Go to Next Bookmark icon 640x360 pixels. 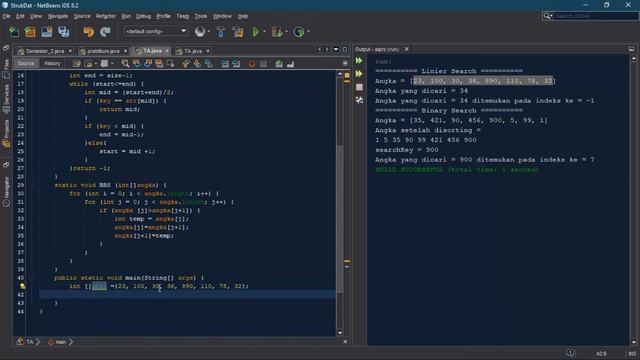(198, 64)
